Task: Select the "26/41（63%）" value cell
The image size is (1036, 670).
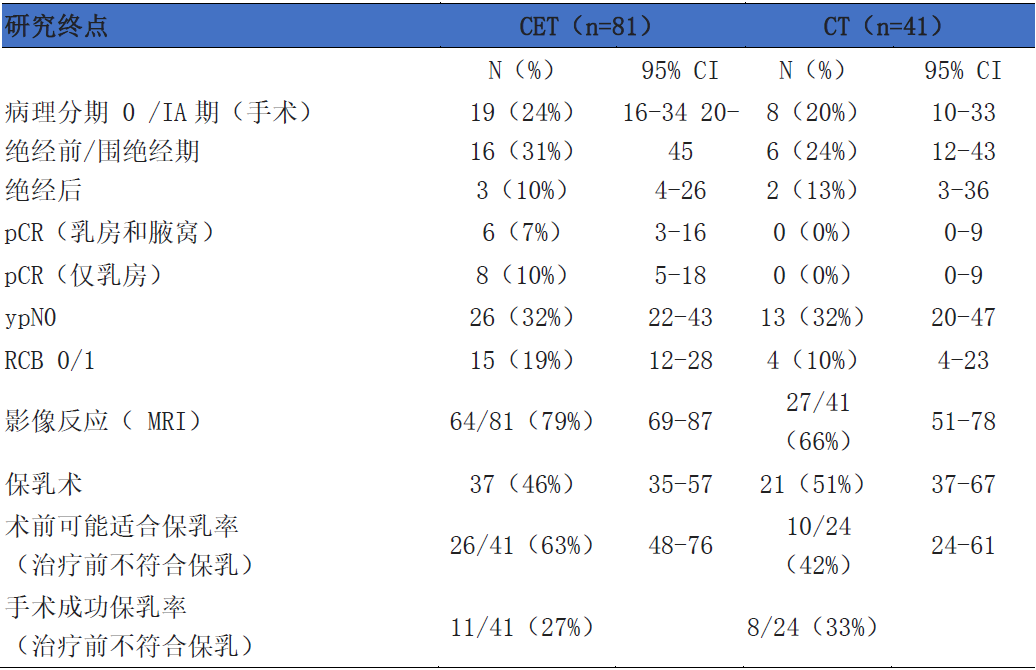Action: click(x=522, y=545)
